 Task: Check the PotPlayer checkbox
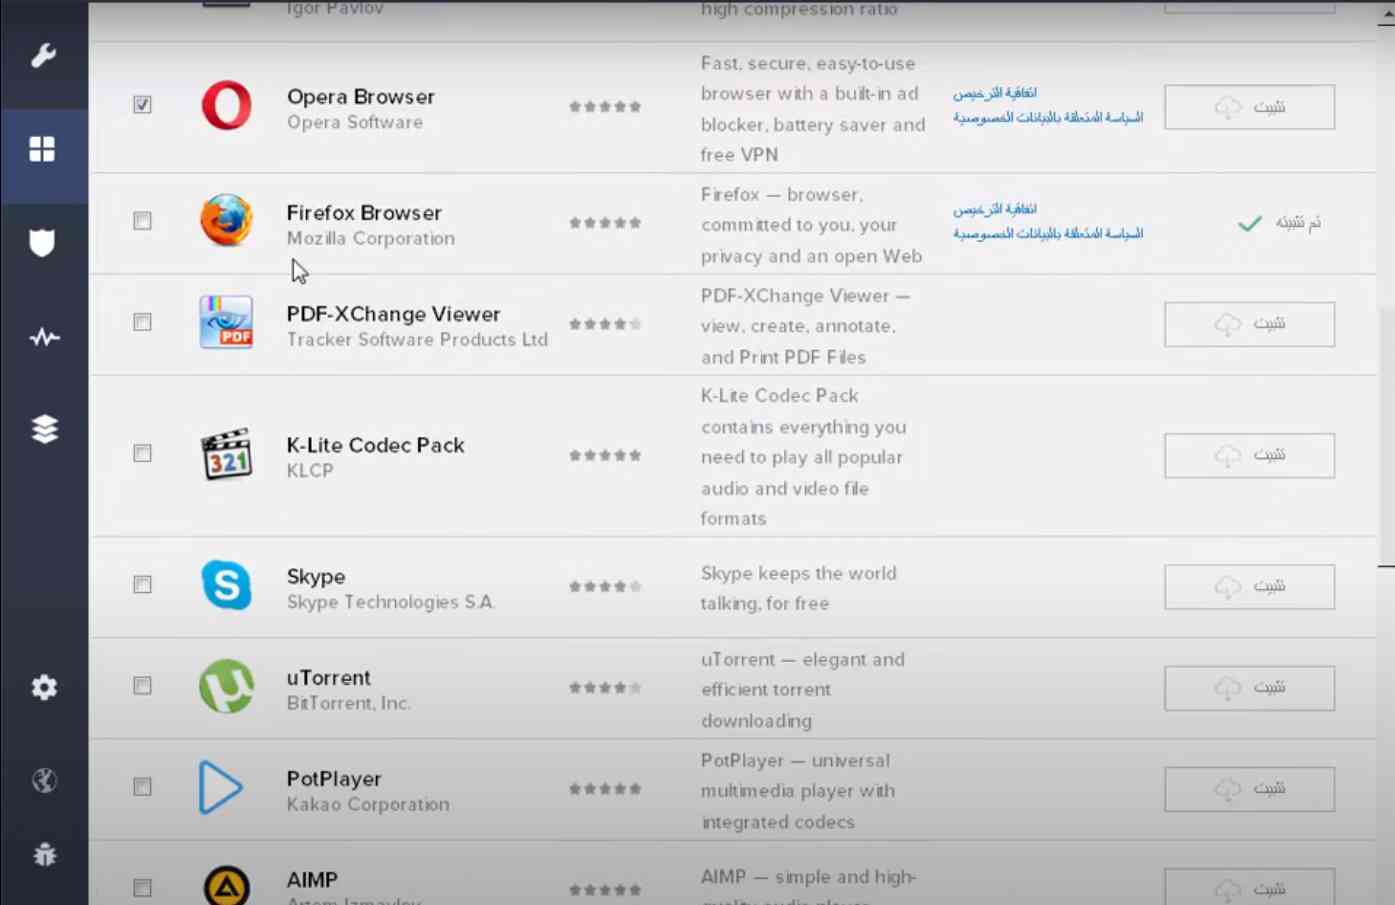coord(142,786)
